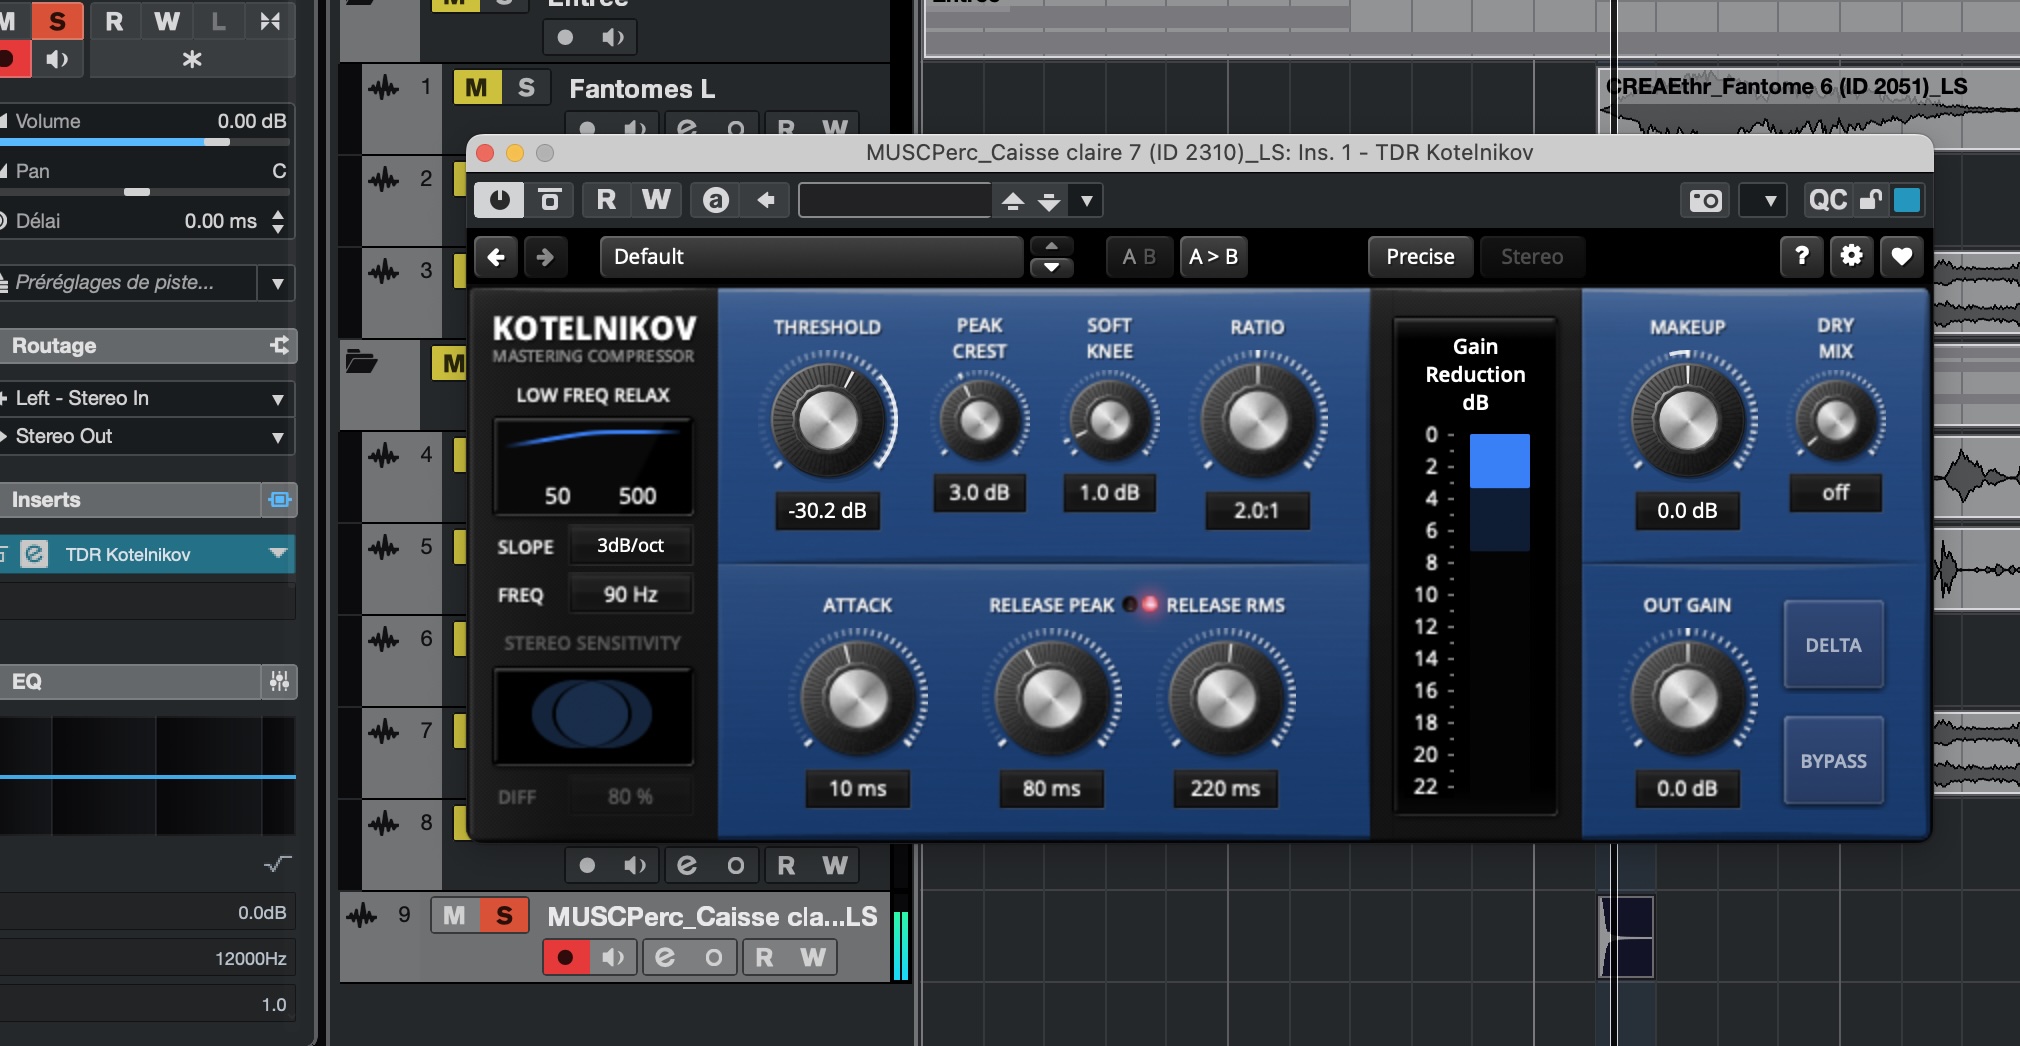
Task: Open the Inserts section tab
Action: tap(130, 499)
